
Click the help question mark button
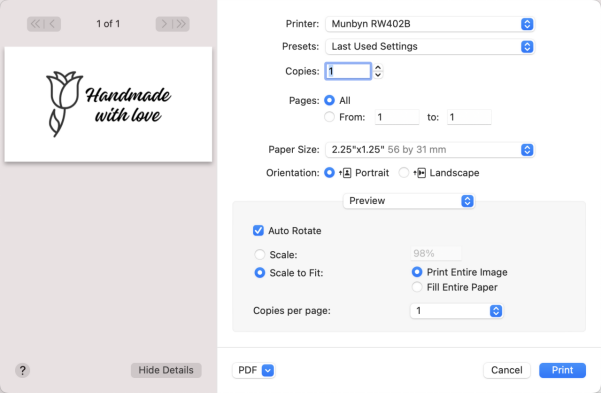click(23, 370)
